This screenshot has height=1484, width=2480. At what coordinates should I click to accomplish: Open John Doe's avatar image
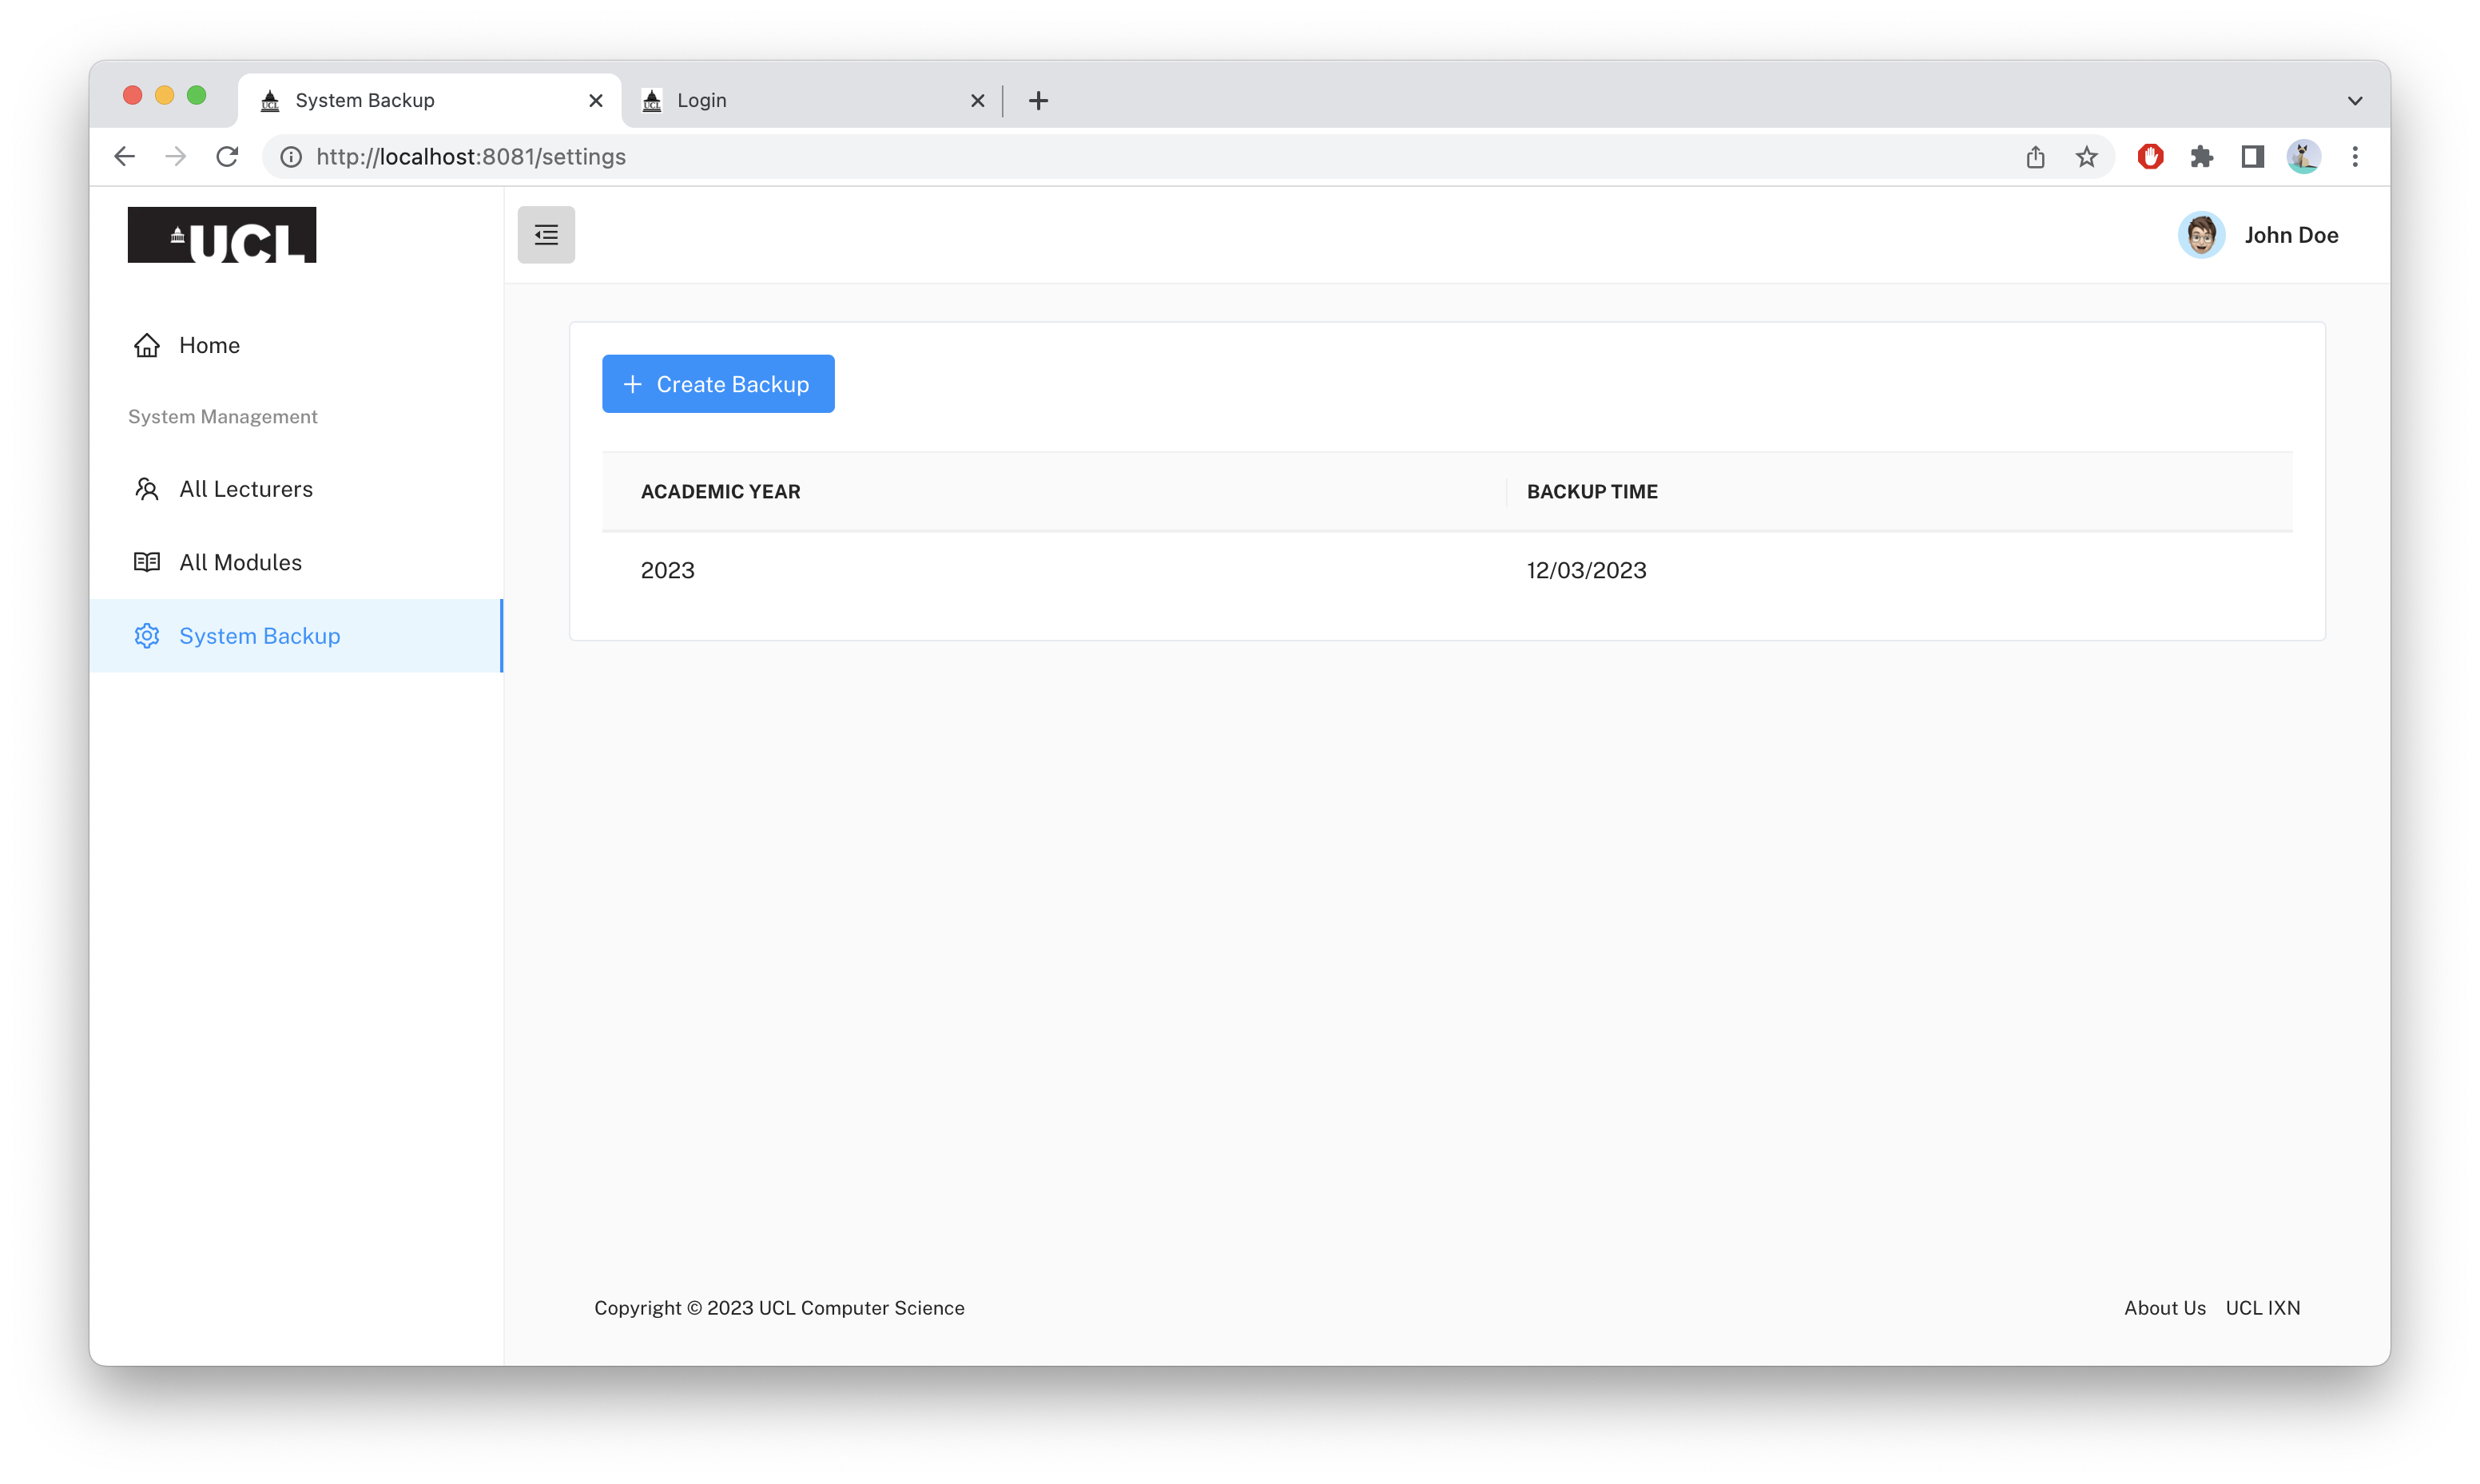coord(2201,235)
